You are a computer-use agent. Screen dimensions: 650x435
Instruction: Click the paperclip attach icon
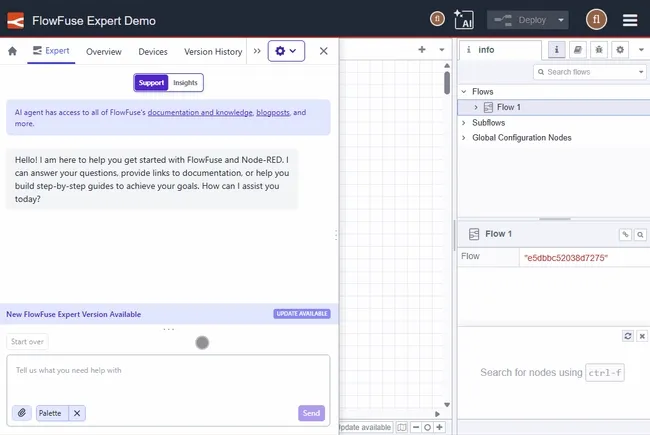coord(22,413)
